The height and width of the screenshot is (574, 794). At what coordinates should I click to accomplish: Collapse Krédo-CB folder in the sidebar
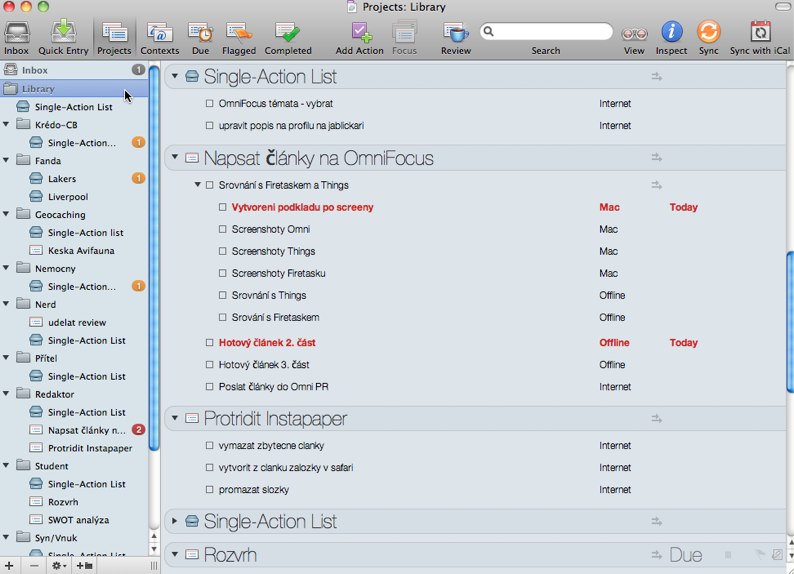[6, 124]
